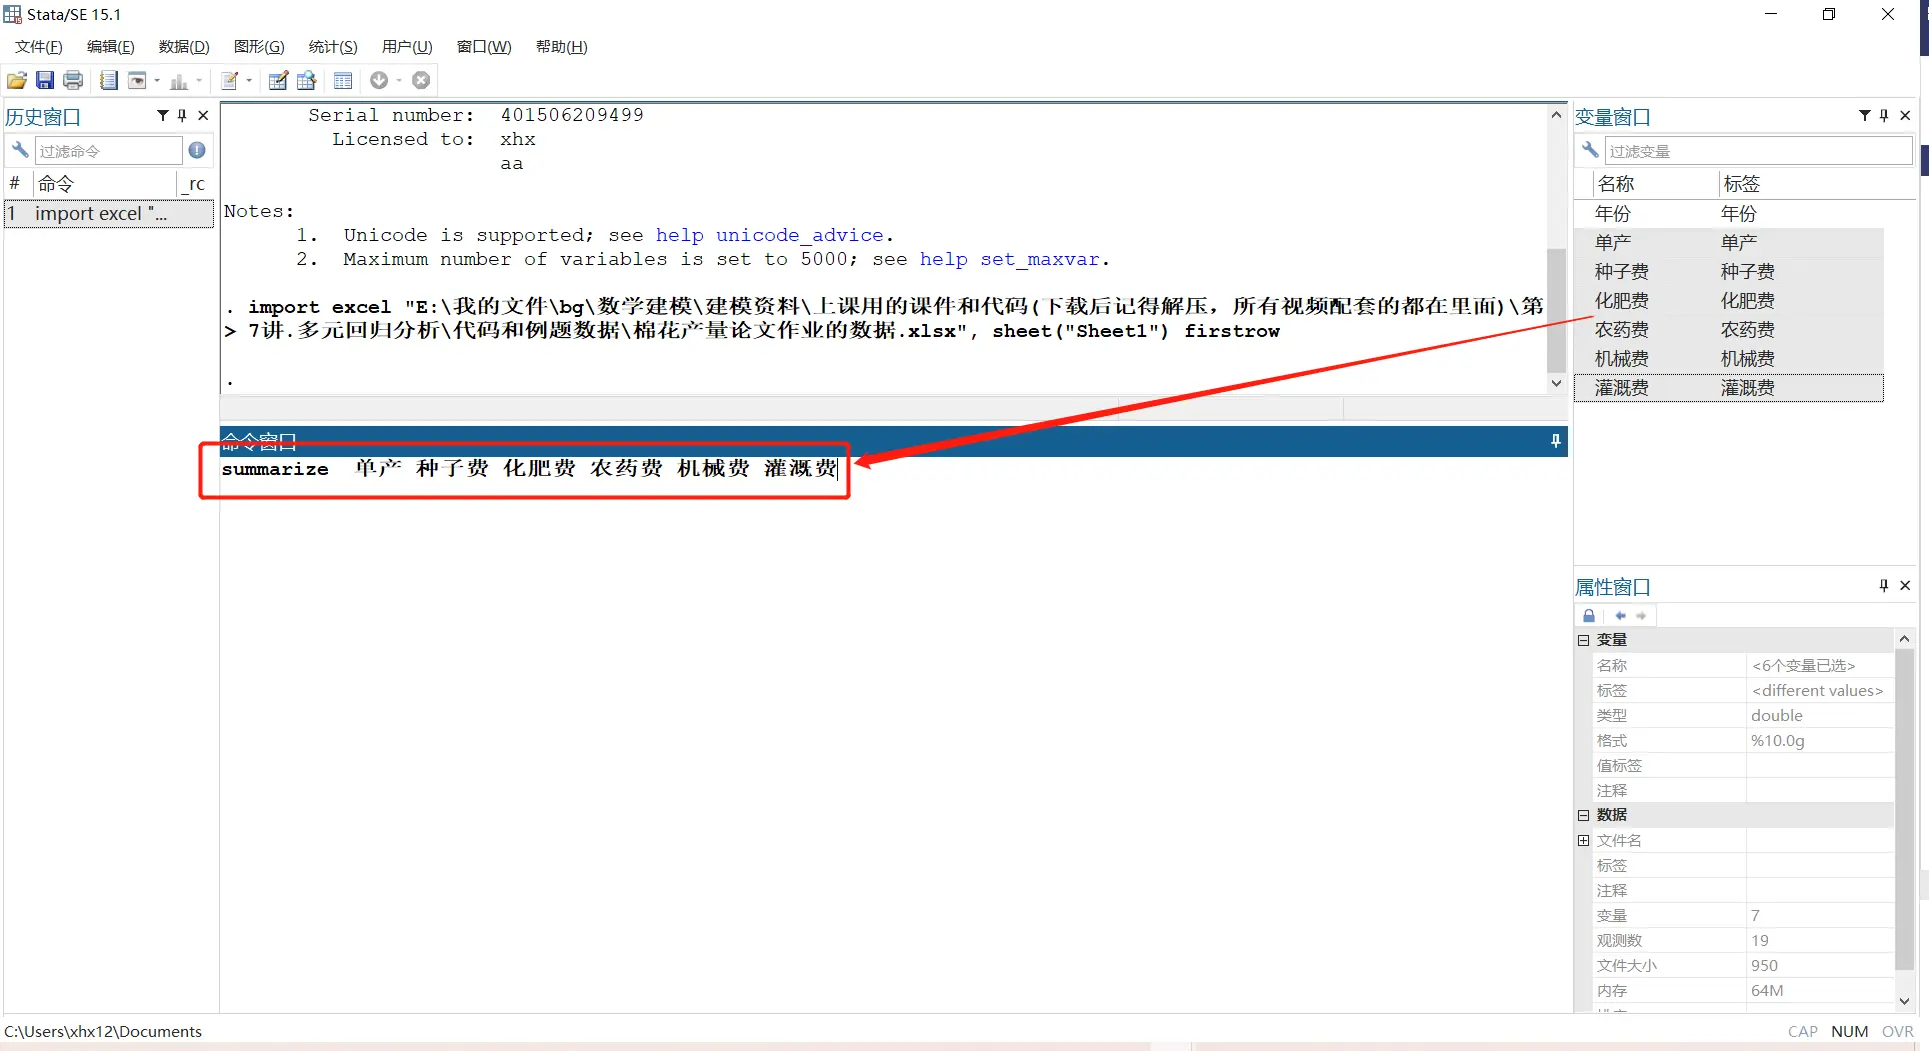
Task: Open the 编辑(E) menu
Action: [x=111, y=47]
